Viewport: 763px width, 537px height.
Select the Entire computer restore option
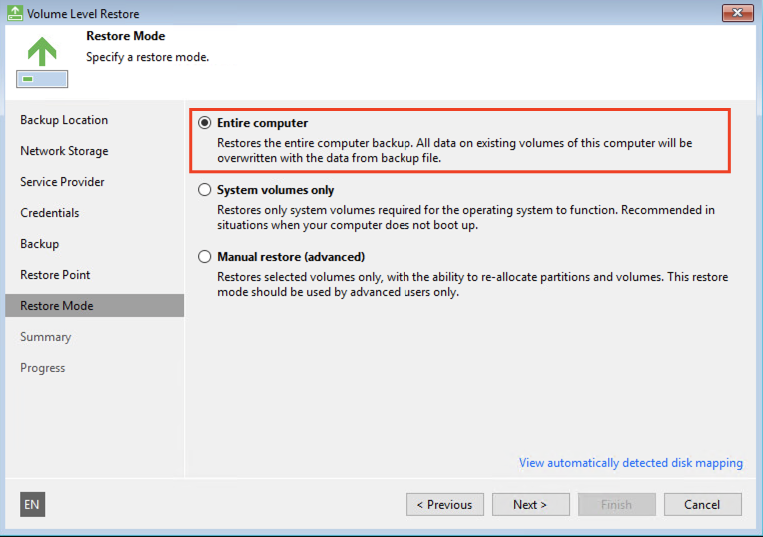(x=205, y=123)
